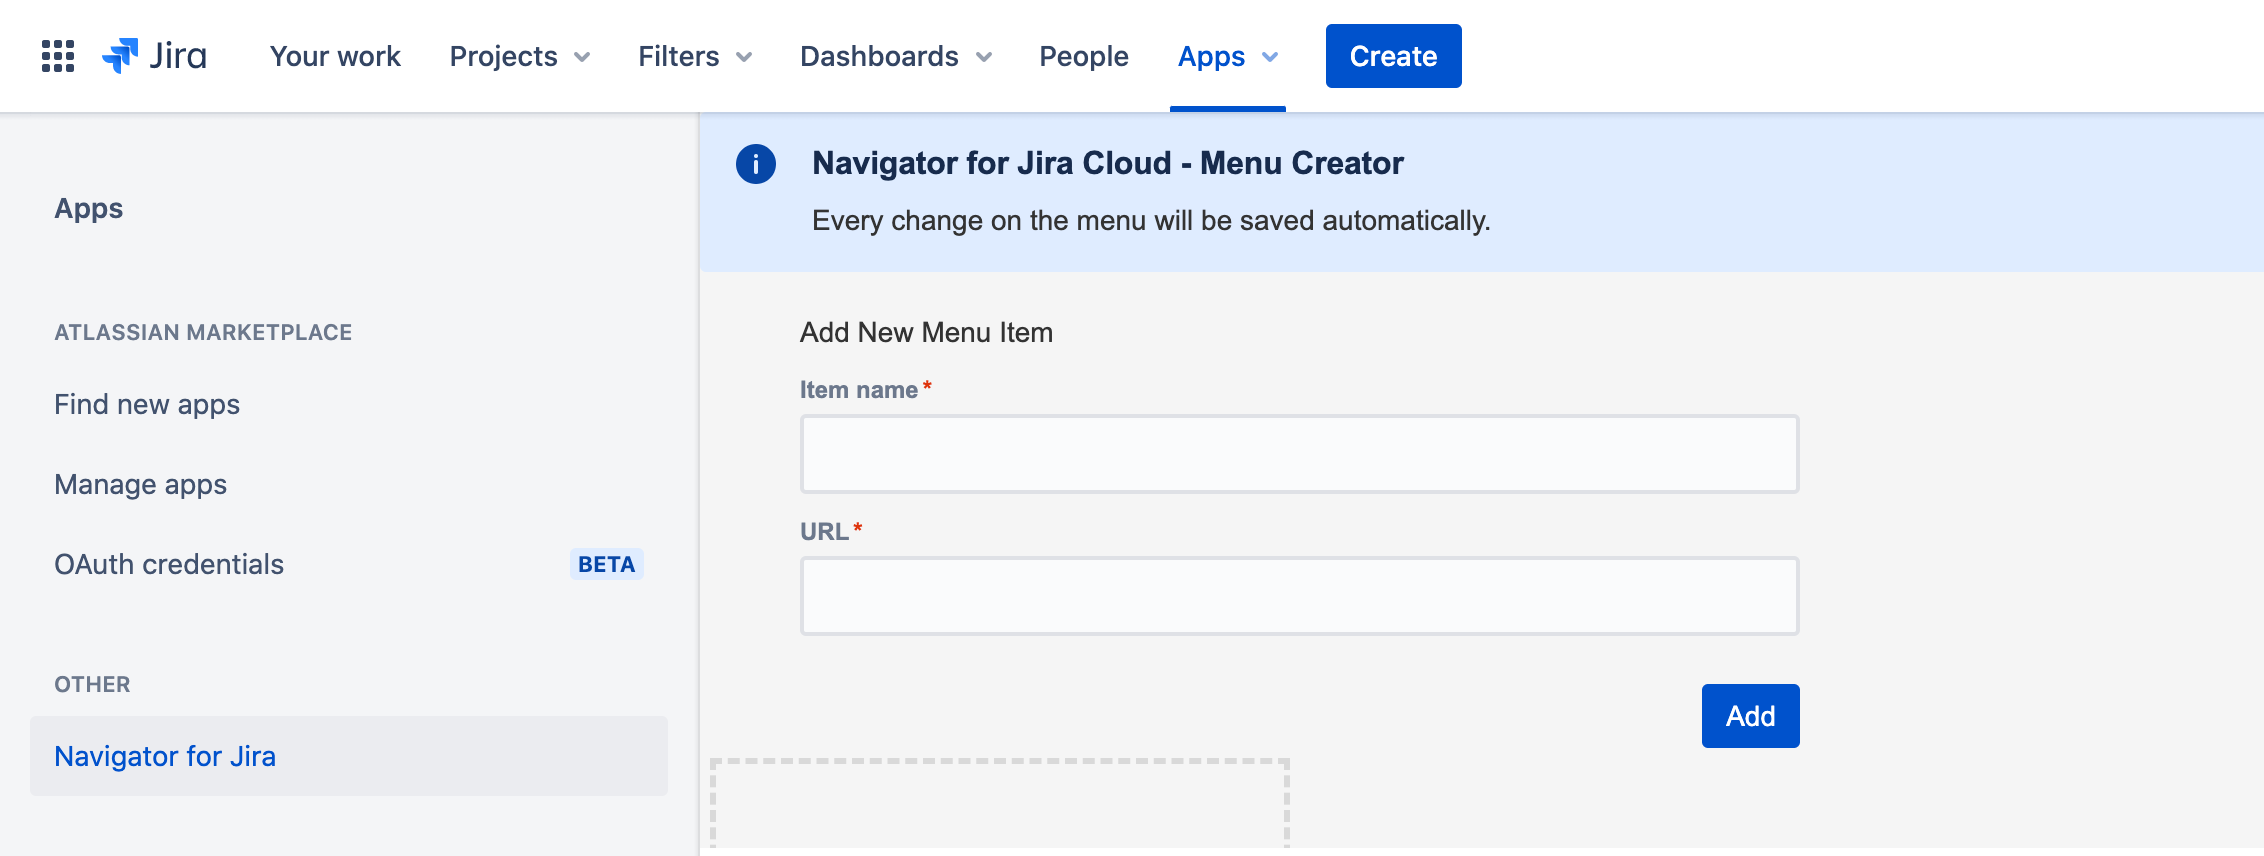Focus the Item name input field
The image size is (2264, 856).
point(1300,454)
